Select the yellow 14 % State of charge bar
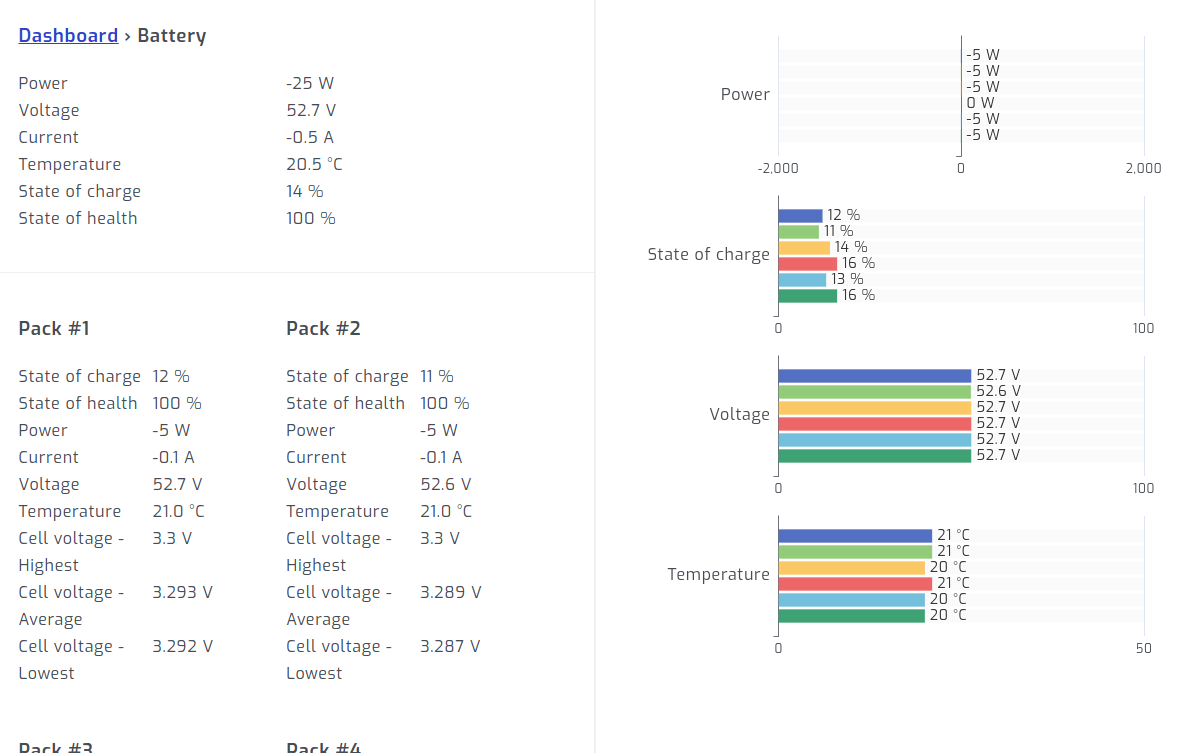The height and width of the screenshot is (753, 1192). [804, 248]
